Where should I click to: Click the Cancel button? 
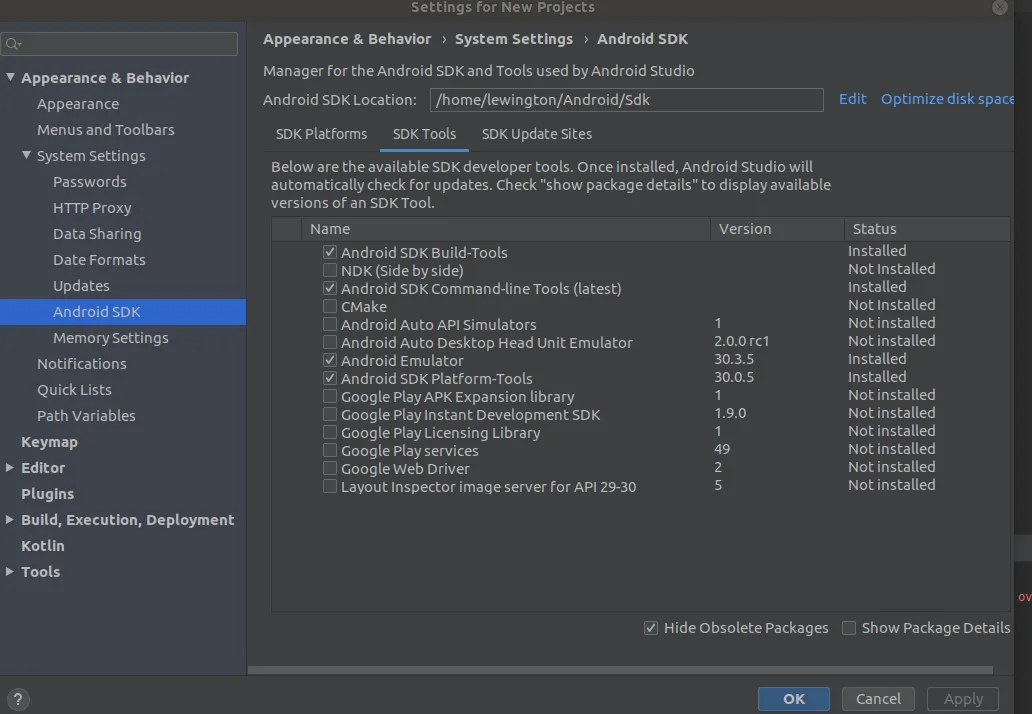coord(878,699)
